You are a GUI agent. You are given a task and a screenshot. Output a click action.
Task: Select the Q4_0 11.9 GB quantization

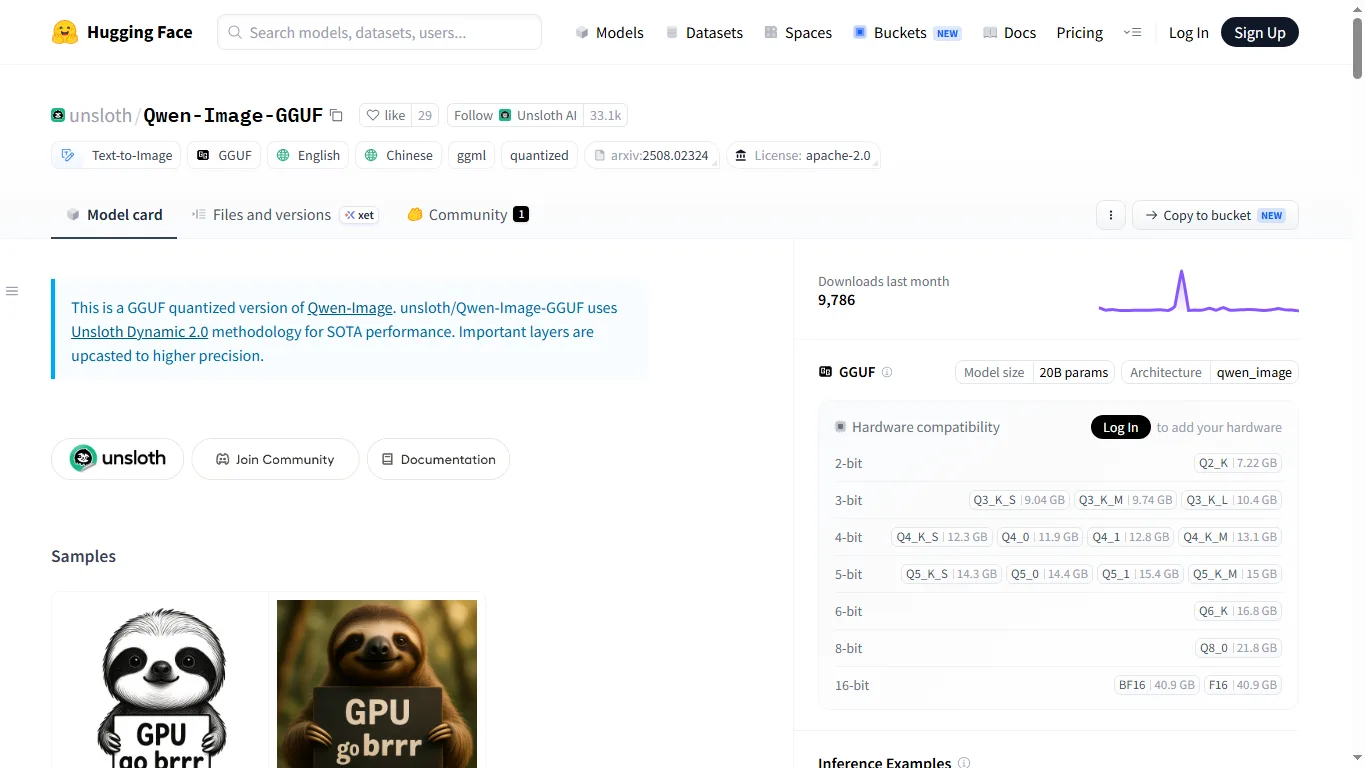tap(1040, 537)
